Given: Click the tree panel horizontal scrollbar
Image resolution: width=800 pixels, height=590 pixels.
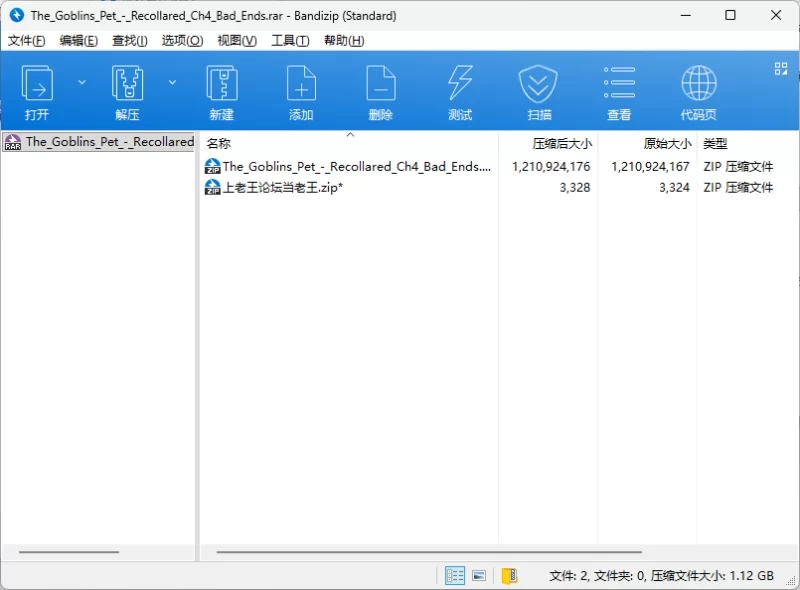Looking at the screenshot, I should click(x=69, y=552).
